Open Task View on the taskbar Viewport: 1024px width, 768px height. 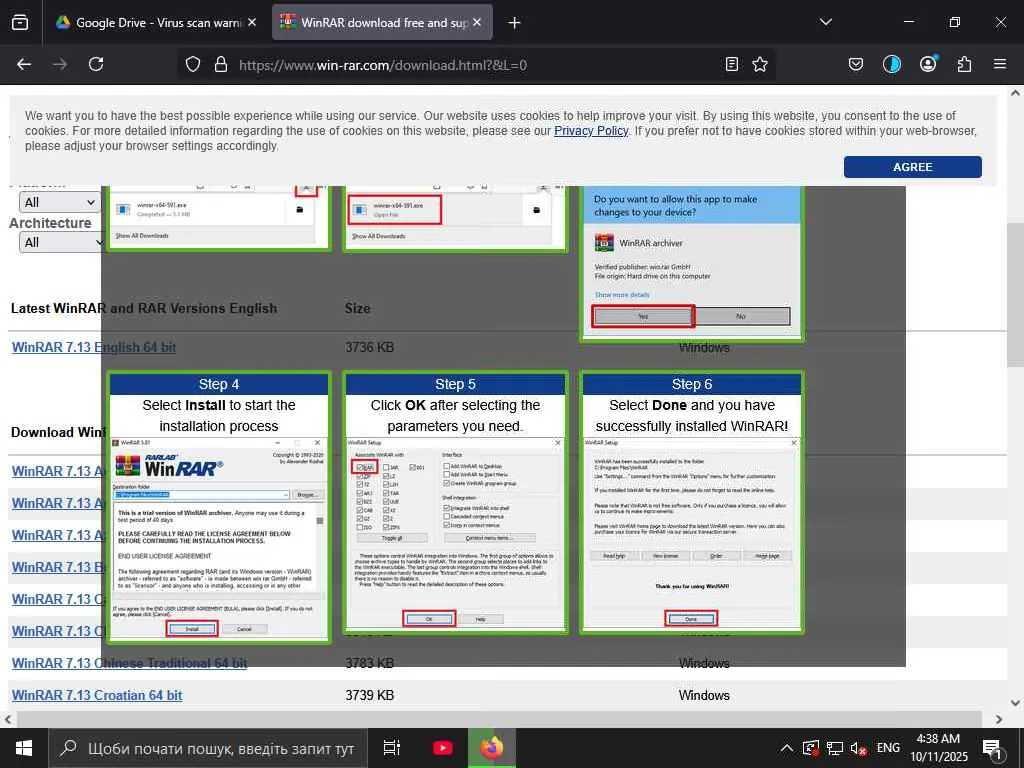tap(392, 748)
